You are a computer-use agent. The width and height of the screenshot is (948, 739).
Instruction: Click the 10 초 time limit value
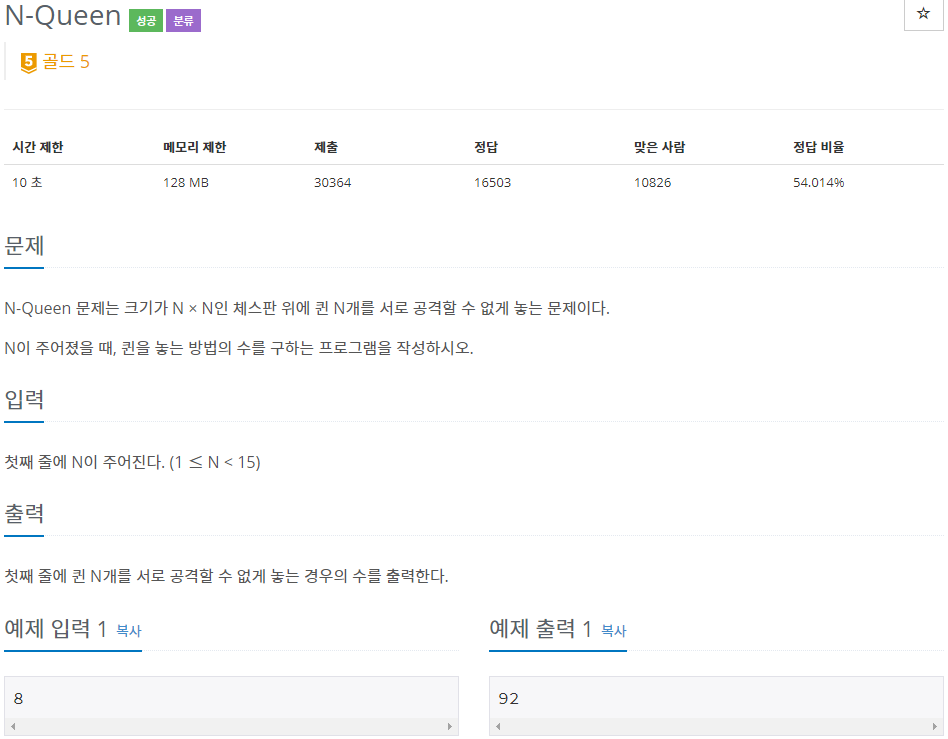point(27,183)
